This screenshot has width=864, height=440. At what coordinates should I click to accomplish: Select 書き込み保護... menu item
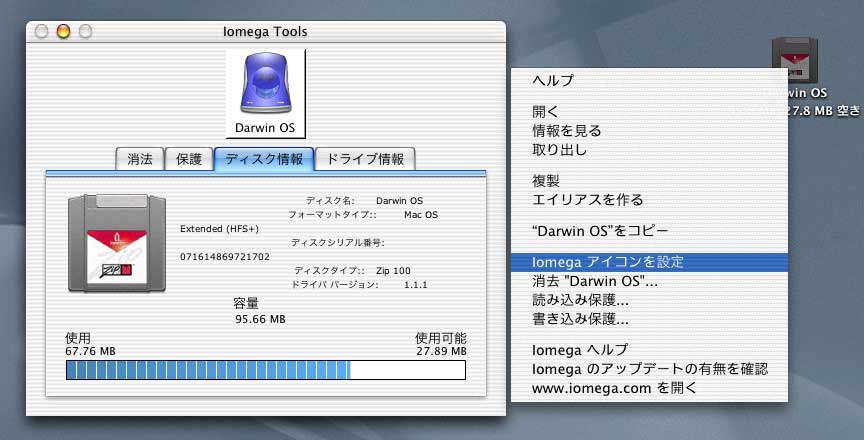pyautogui.click(x=649, y=319)
